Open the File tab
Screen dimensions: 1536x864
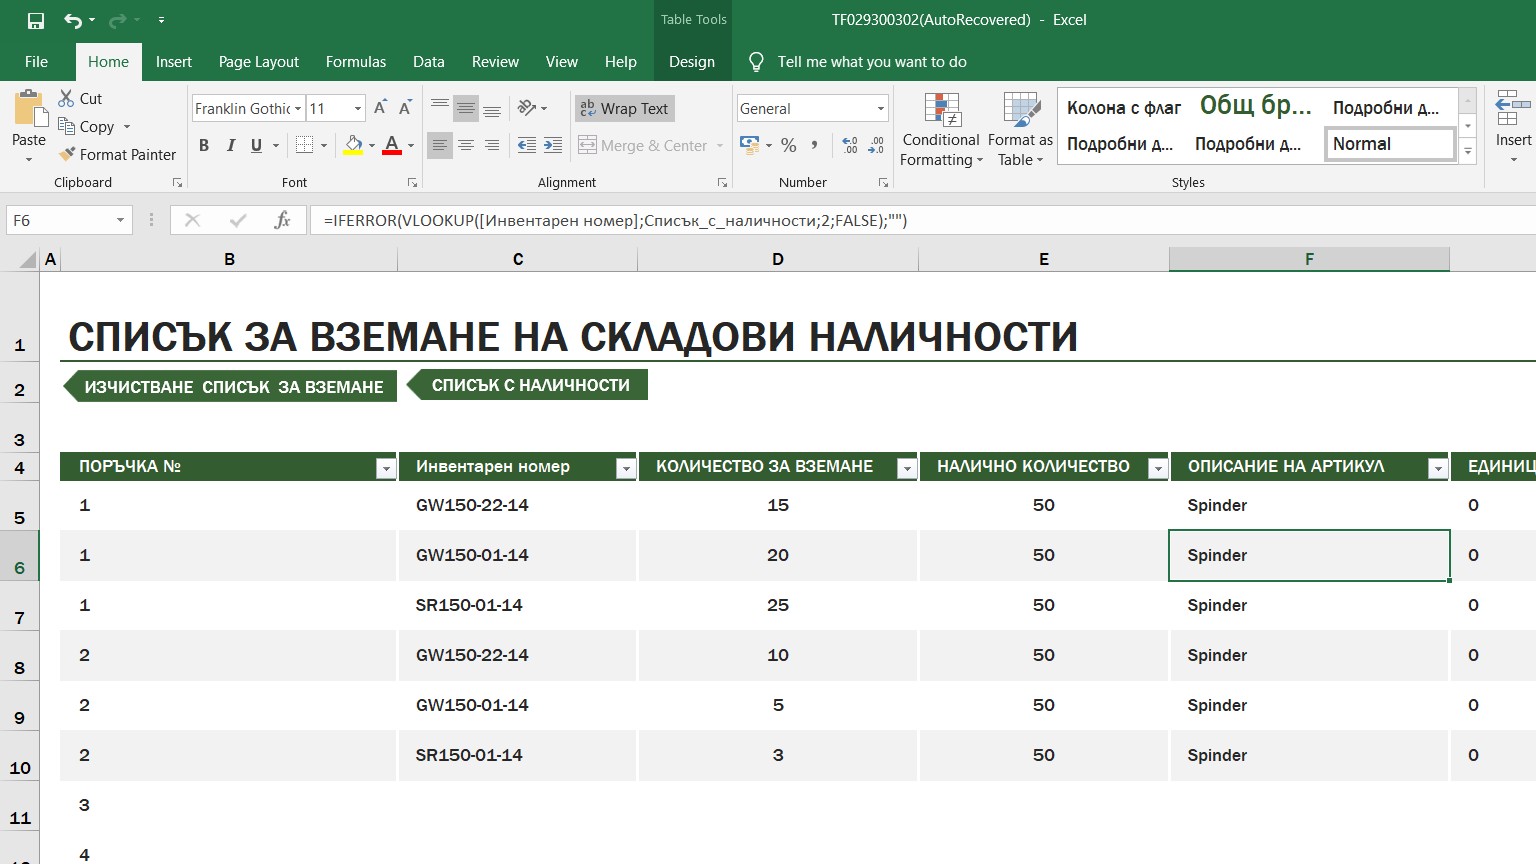(x=36, y=61)
